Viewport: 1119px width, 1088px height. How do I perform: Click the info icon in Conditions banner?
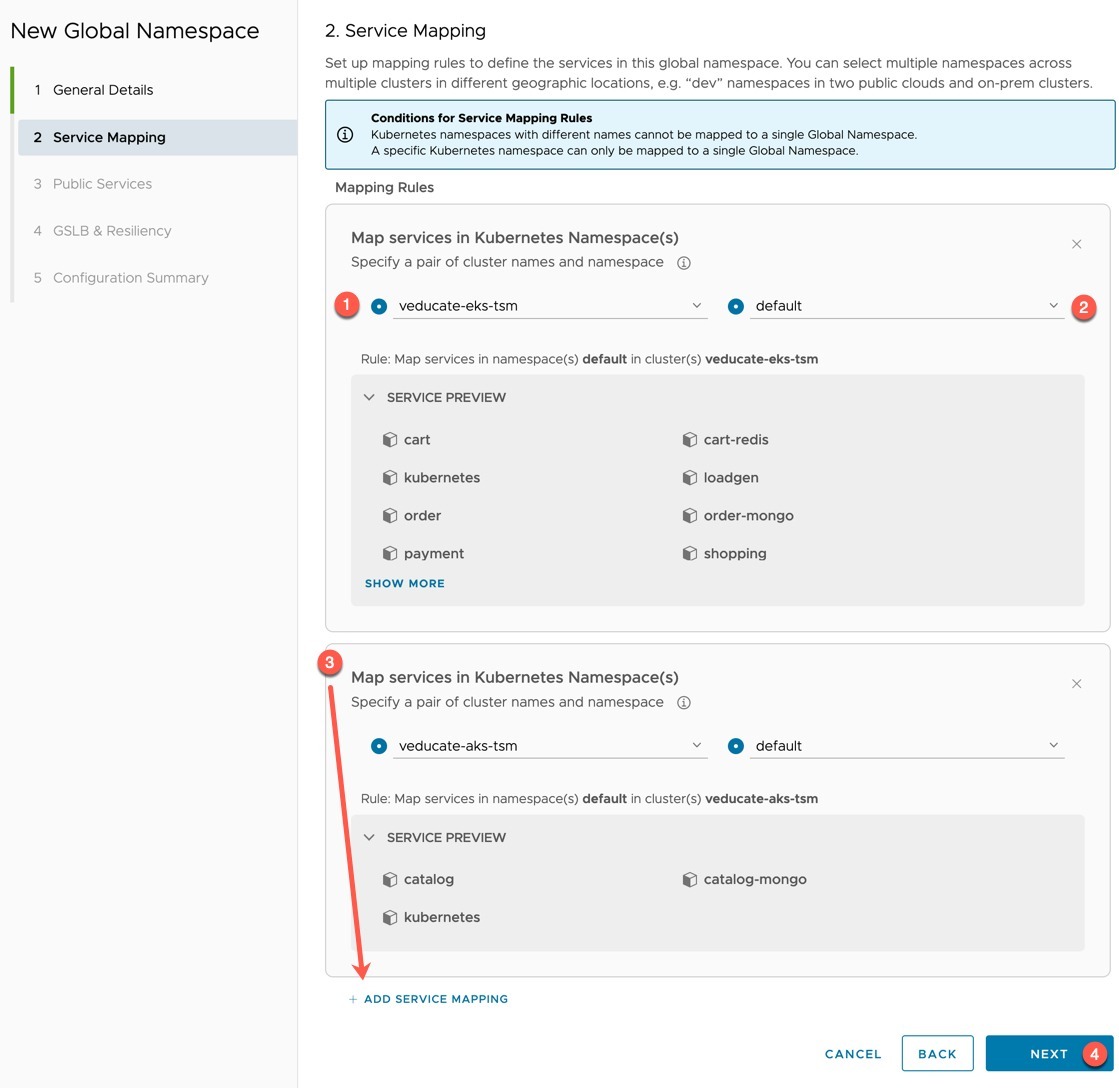click(345, 134)
